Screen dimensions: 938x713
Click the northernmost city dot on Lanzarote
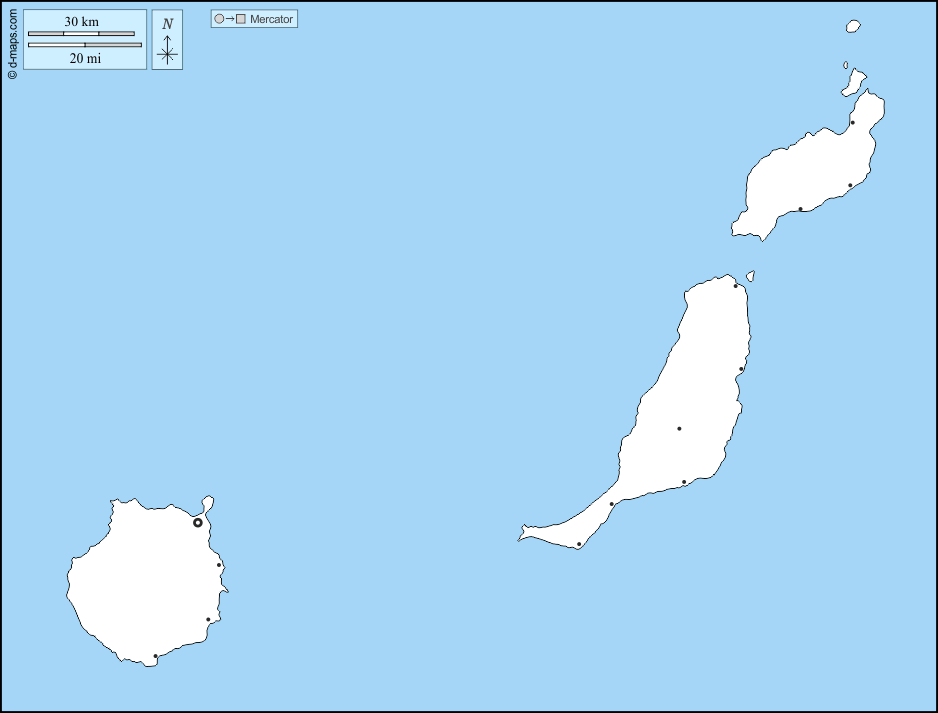point(852,123)
